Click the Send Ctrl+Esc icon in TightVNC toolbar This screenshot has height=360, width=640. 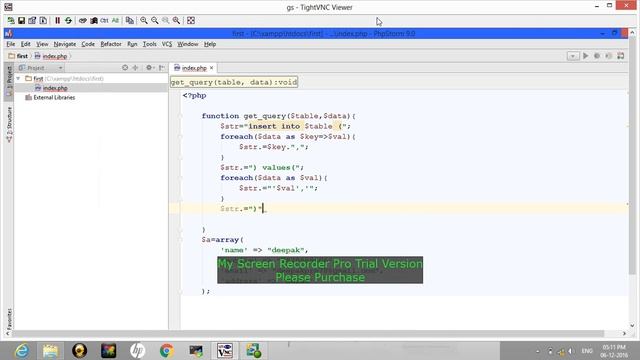tap(94, 20)
